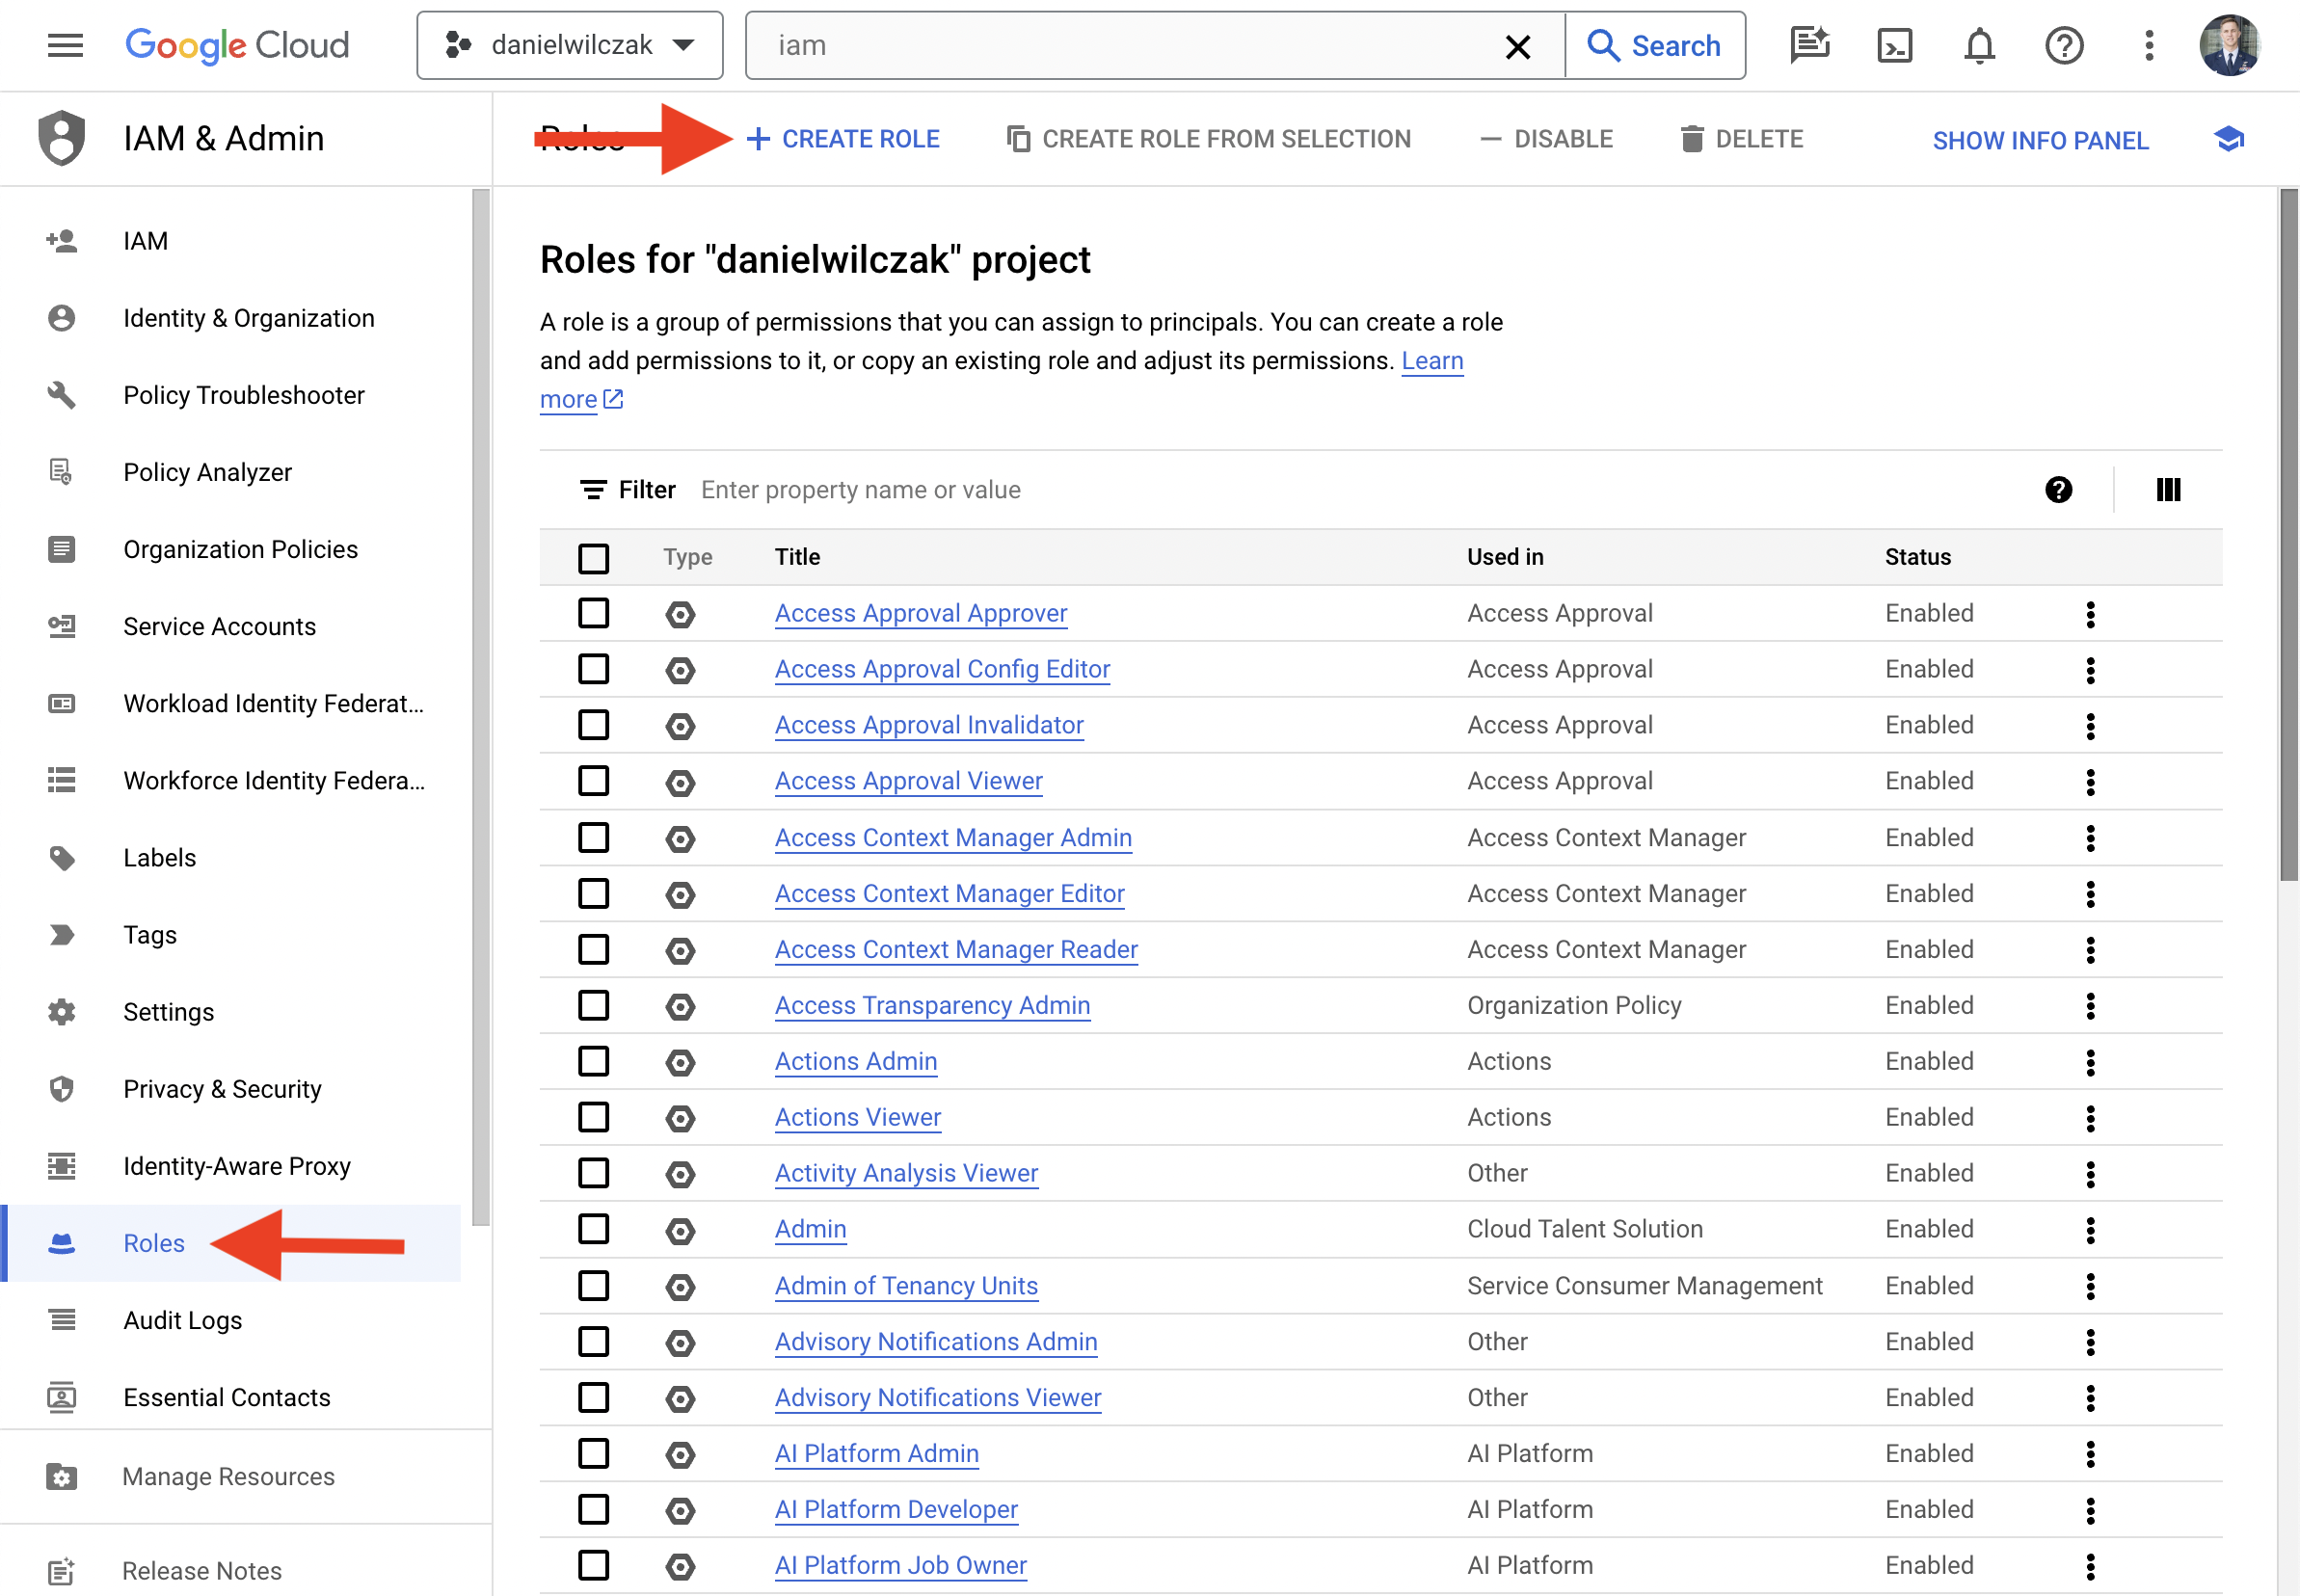Click CREATE ROLE FROM SELECTION
Viewport: 2300px width, 1596px height.
click(1208, 139)
